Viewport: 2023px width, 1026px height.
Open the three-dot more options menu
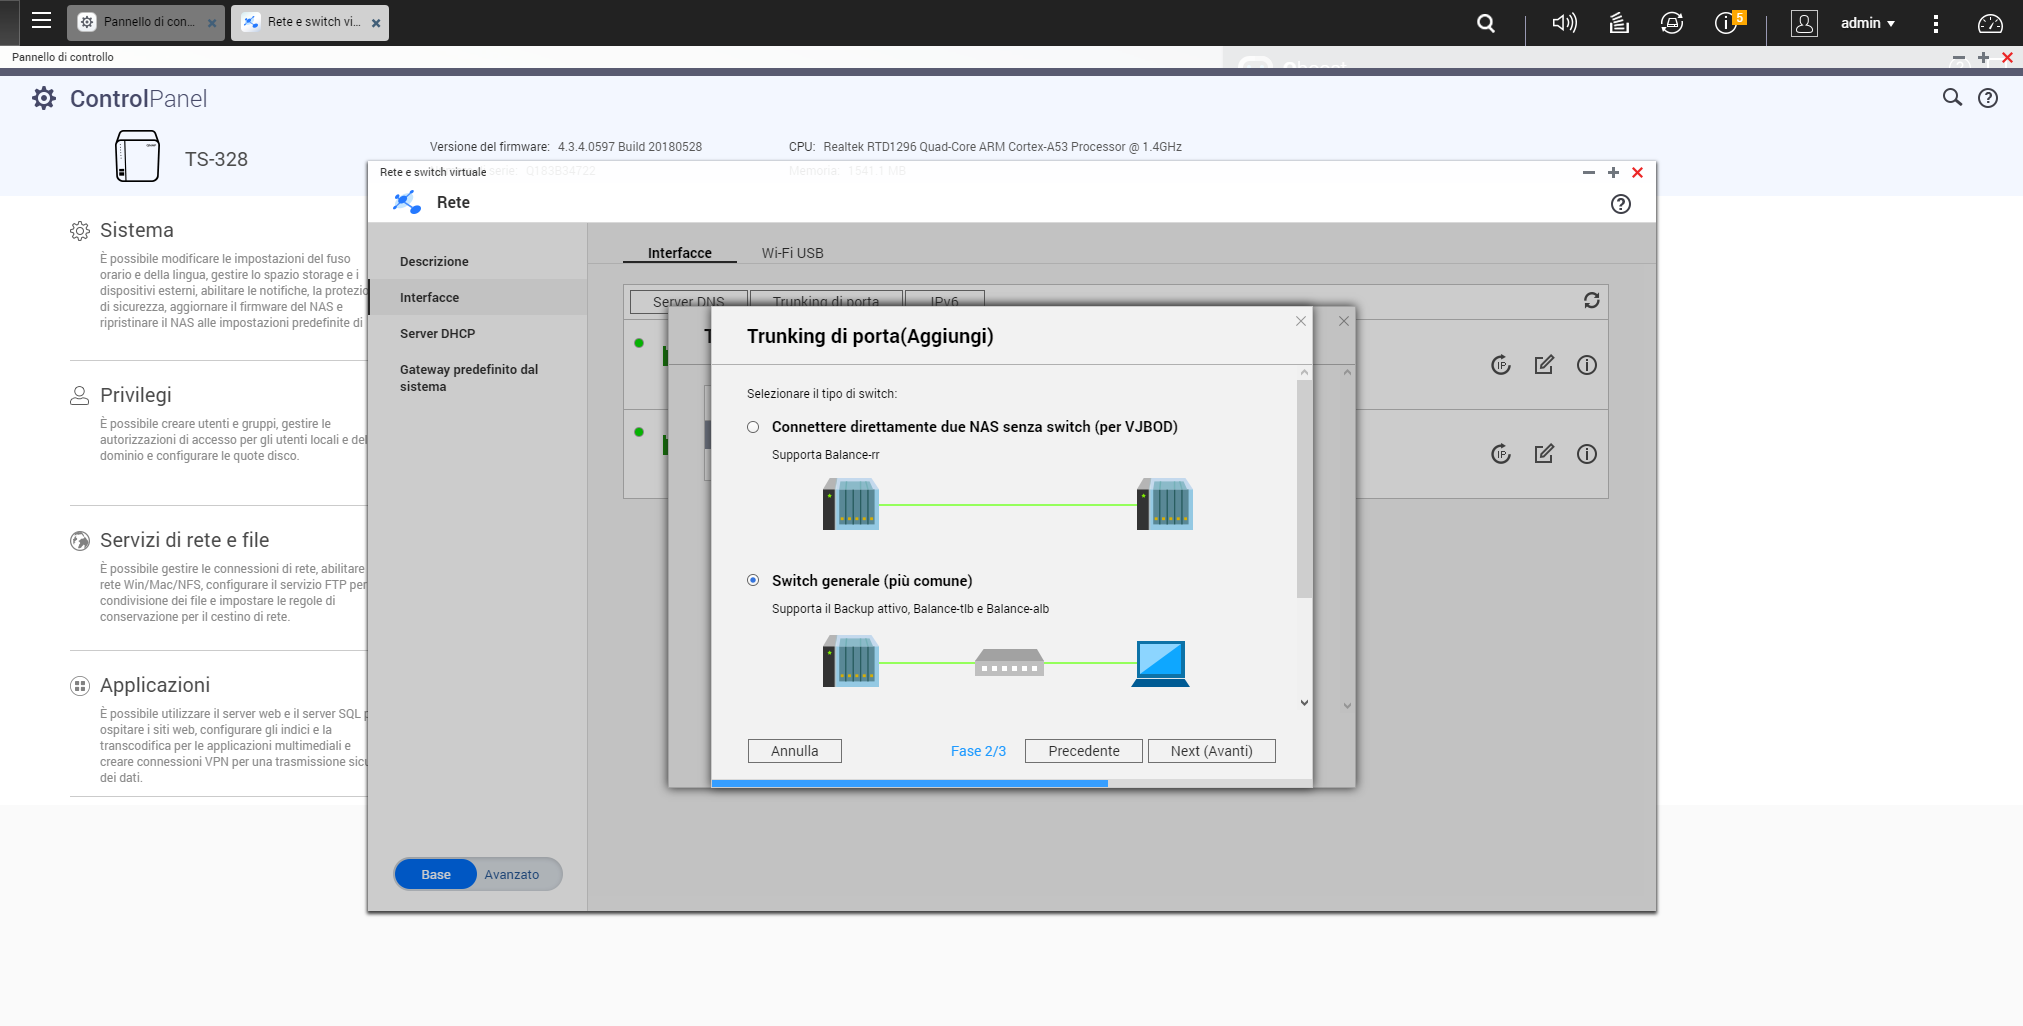click(1936, 23)
